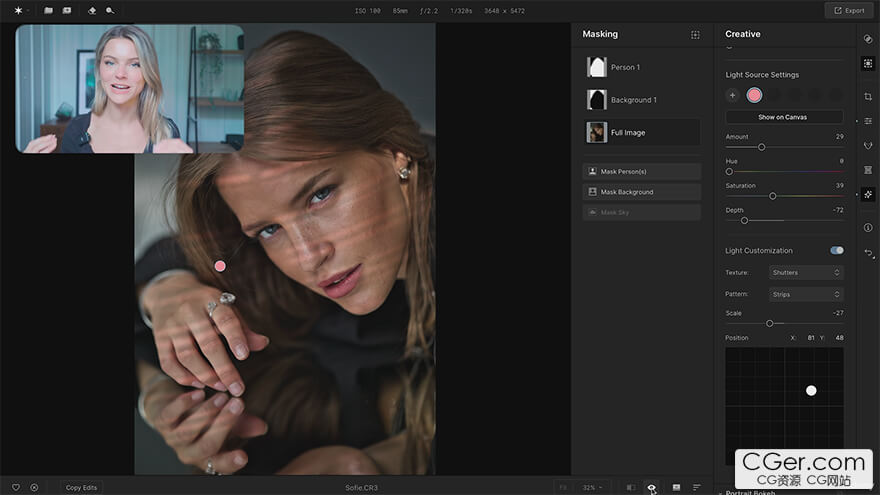Click the 3648 x 5472 dimensions text
This screenshot has height=495, width=880.
pyautogui.click(x=505, y=11)
